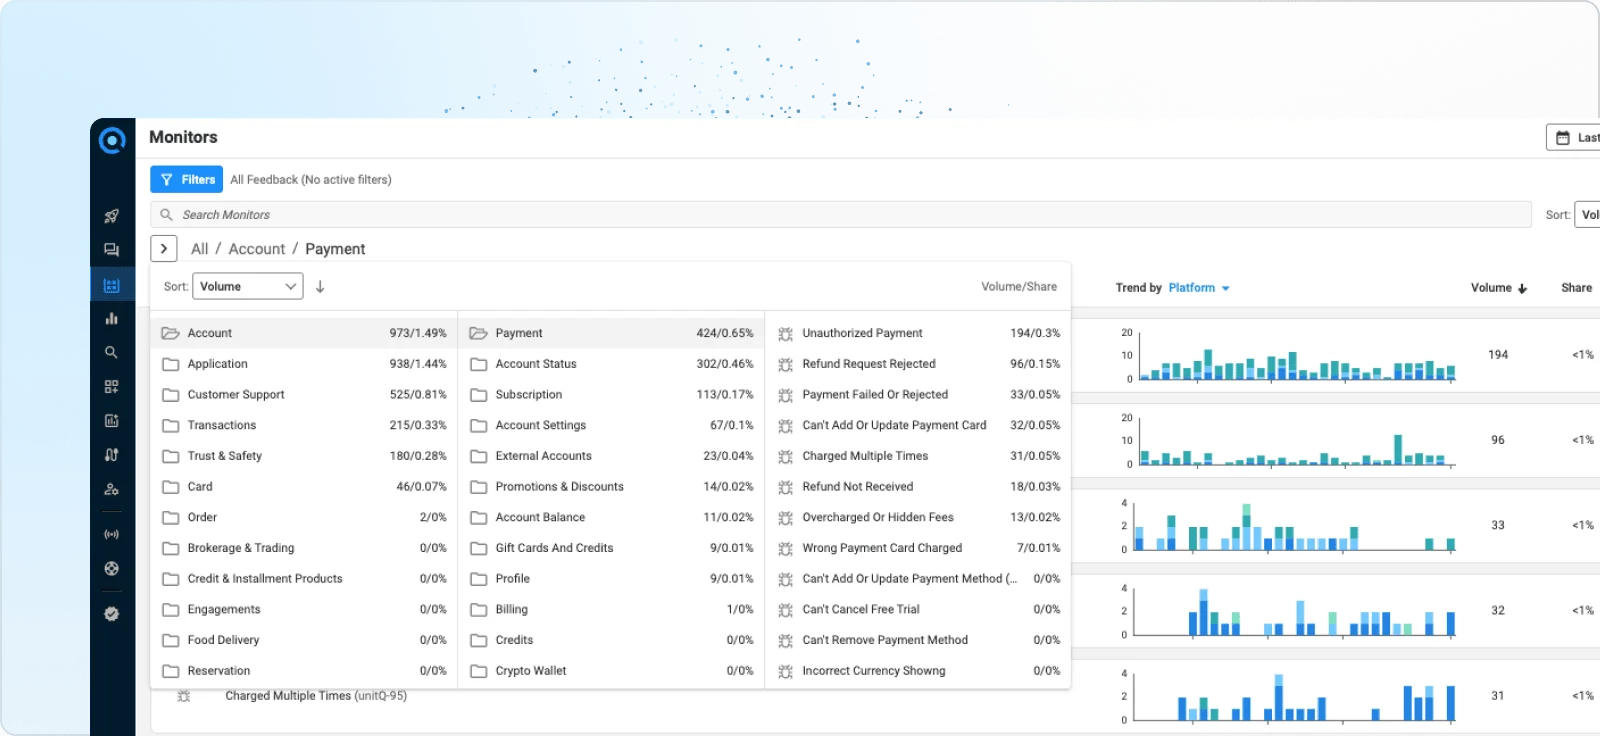The width and height of the screenshot is (1600, 736).
Task: Select the Wrong Payment Card Charged monitor
Action: tap(918, 548)
